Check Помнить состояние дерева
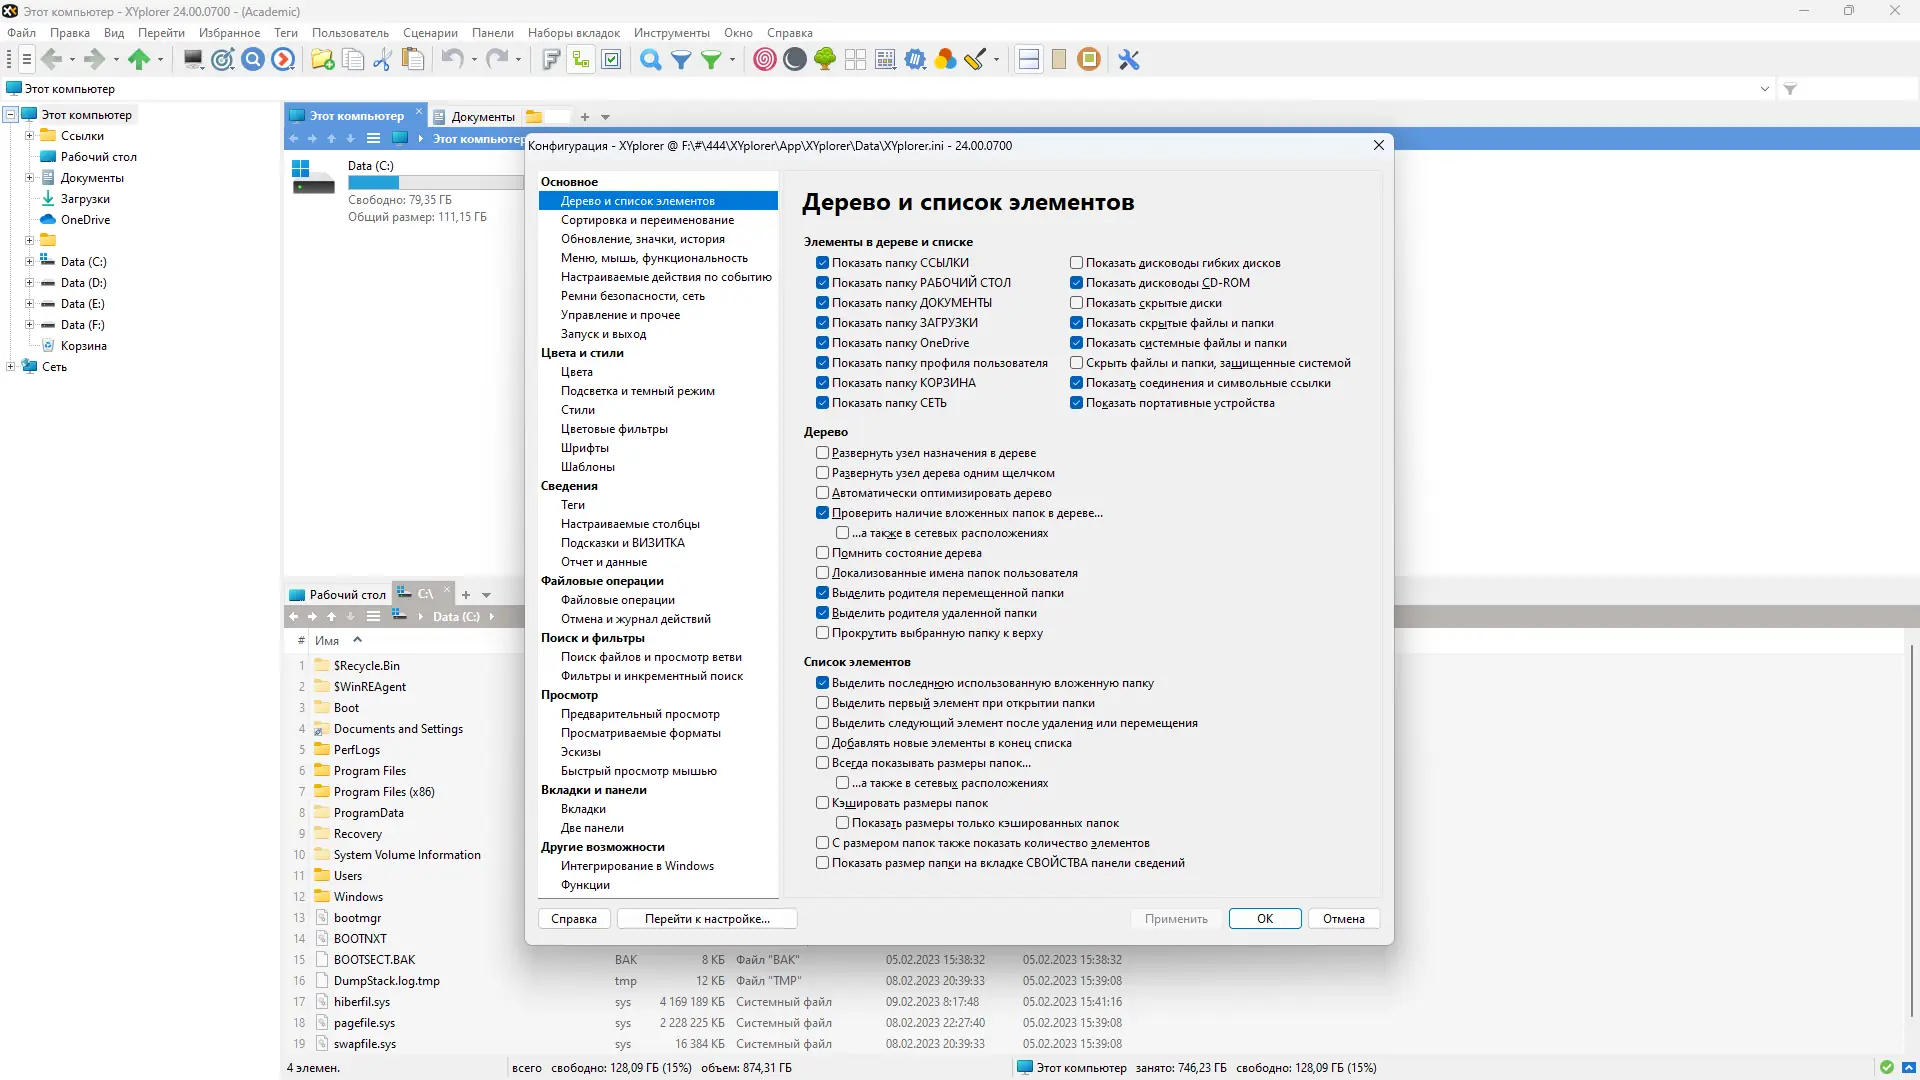 822,553
